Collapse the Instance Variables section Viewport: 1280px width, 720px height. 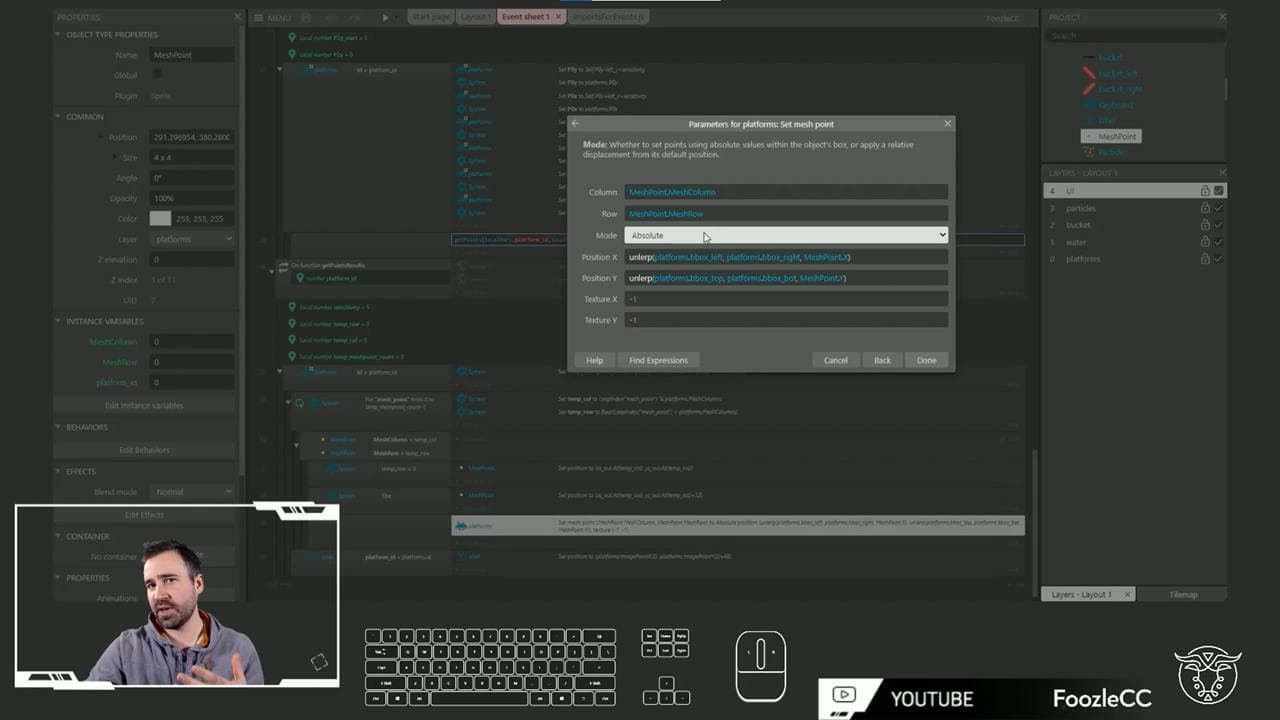click(57, 321)
